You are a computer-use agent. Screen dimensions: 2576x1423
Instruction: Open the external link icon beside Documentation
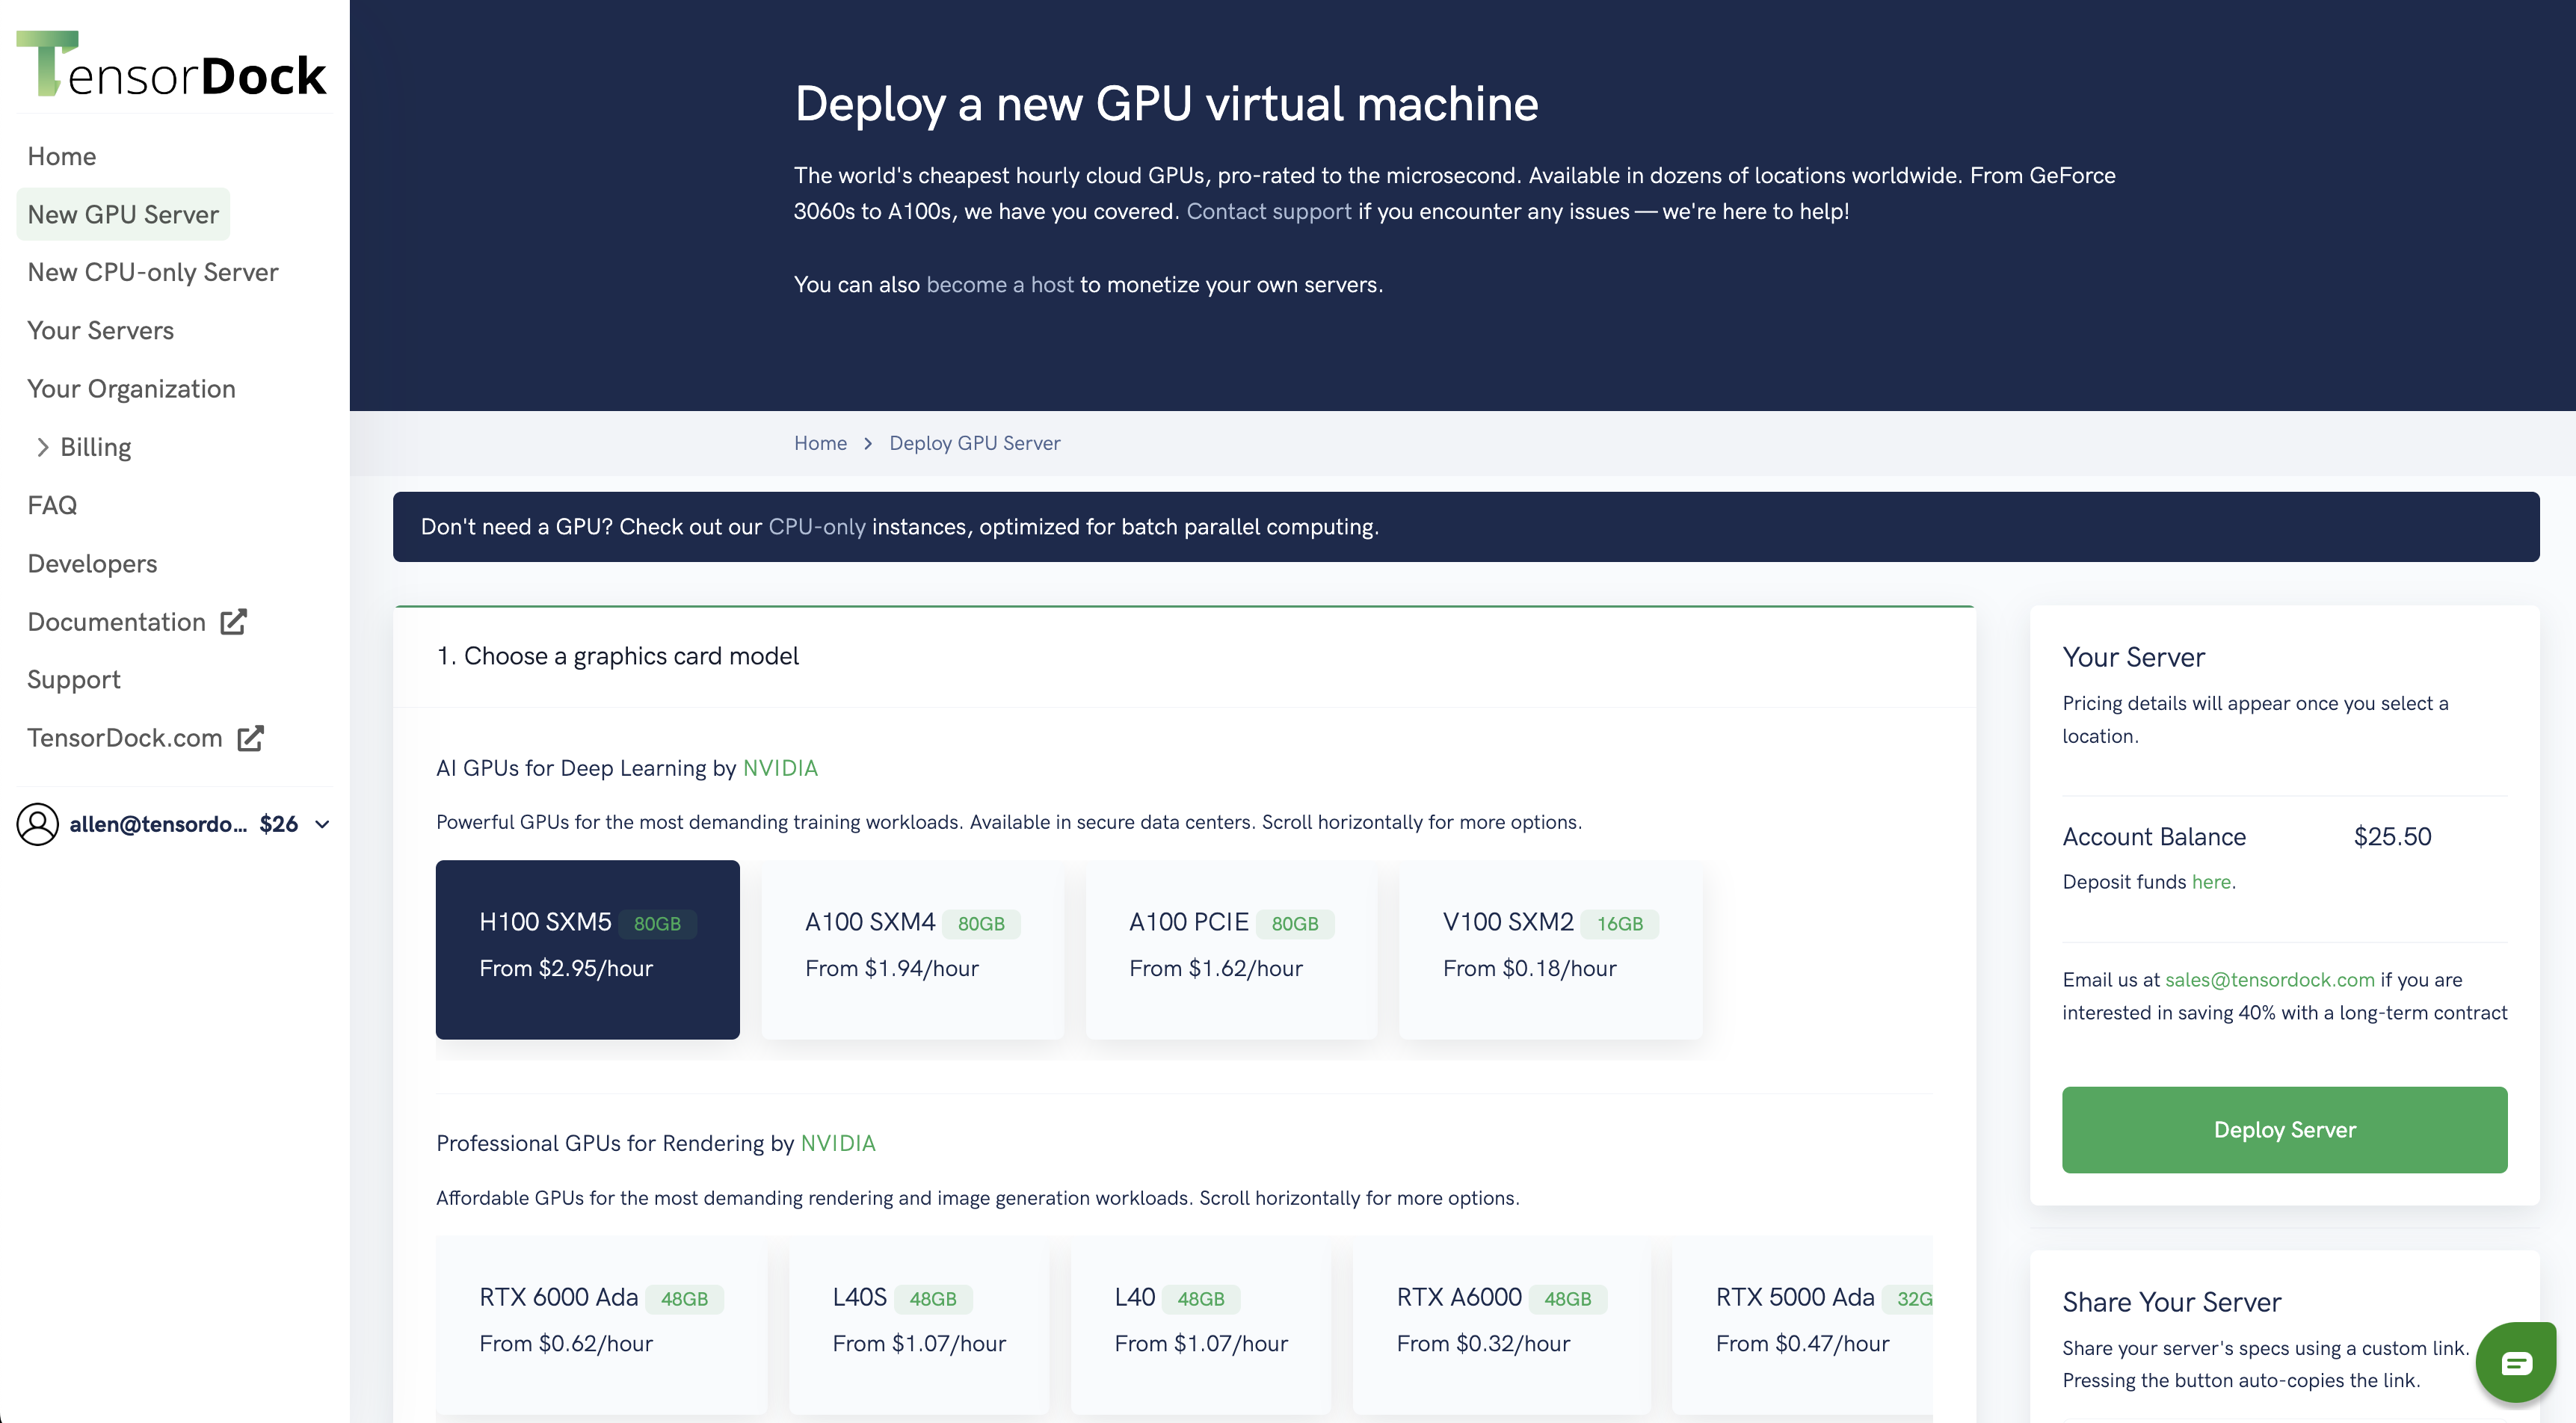233,622
